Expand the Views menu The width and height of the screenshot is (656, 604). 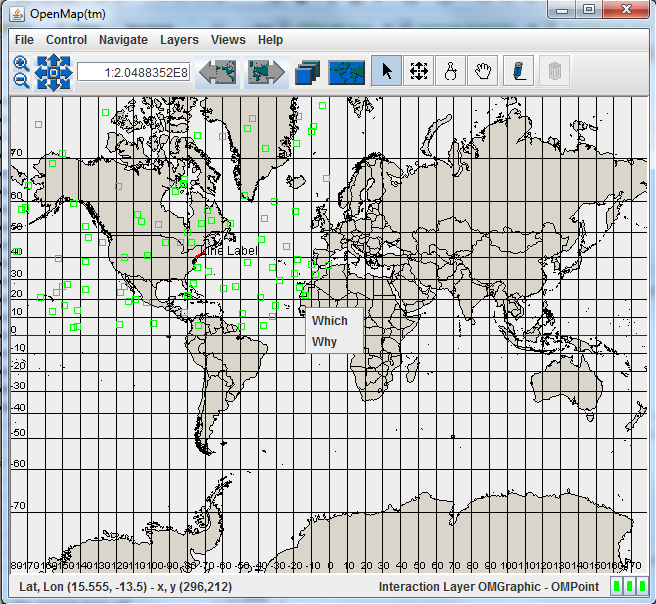pos(228,40)
